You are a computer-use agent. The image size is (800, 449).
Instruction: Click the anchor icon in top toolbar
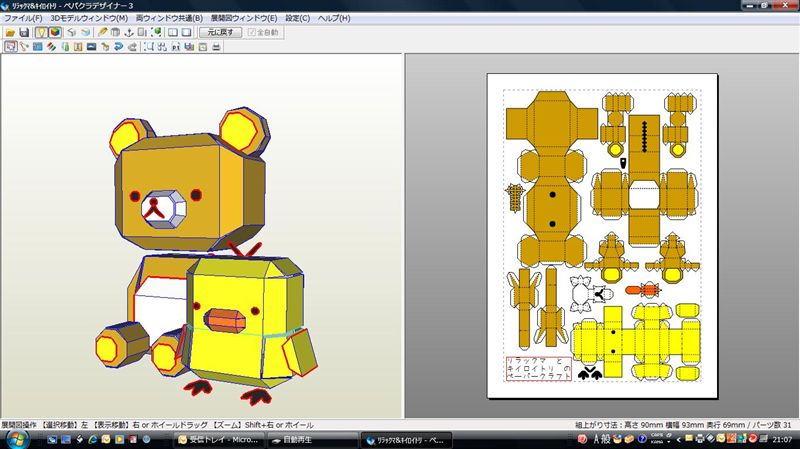click(129, 32)
